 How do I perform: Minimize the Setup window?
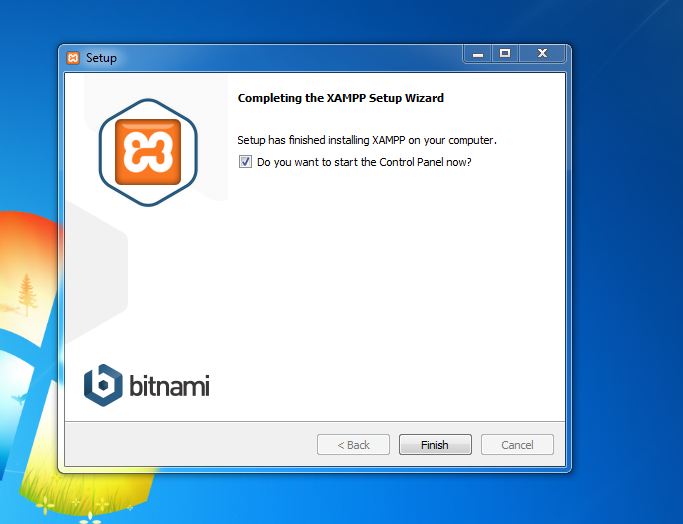point(478,54)
